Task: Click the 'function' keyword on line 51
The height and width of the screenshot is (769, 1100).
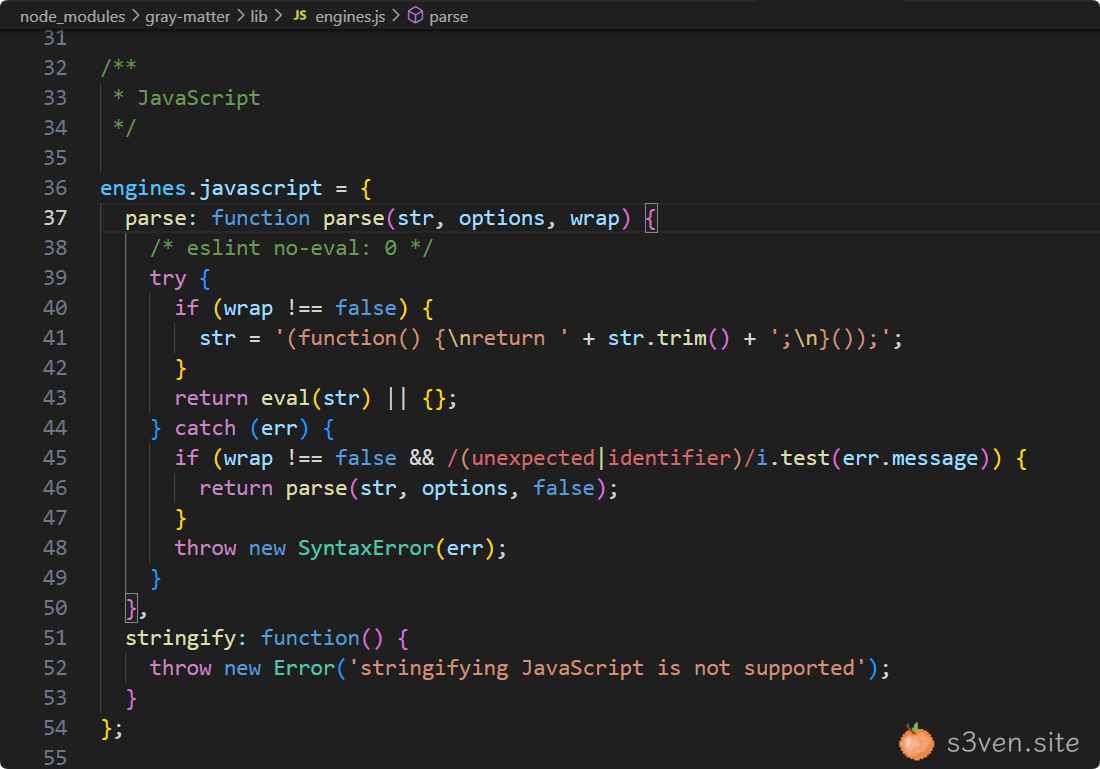Action: pos(310,638)
